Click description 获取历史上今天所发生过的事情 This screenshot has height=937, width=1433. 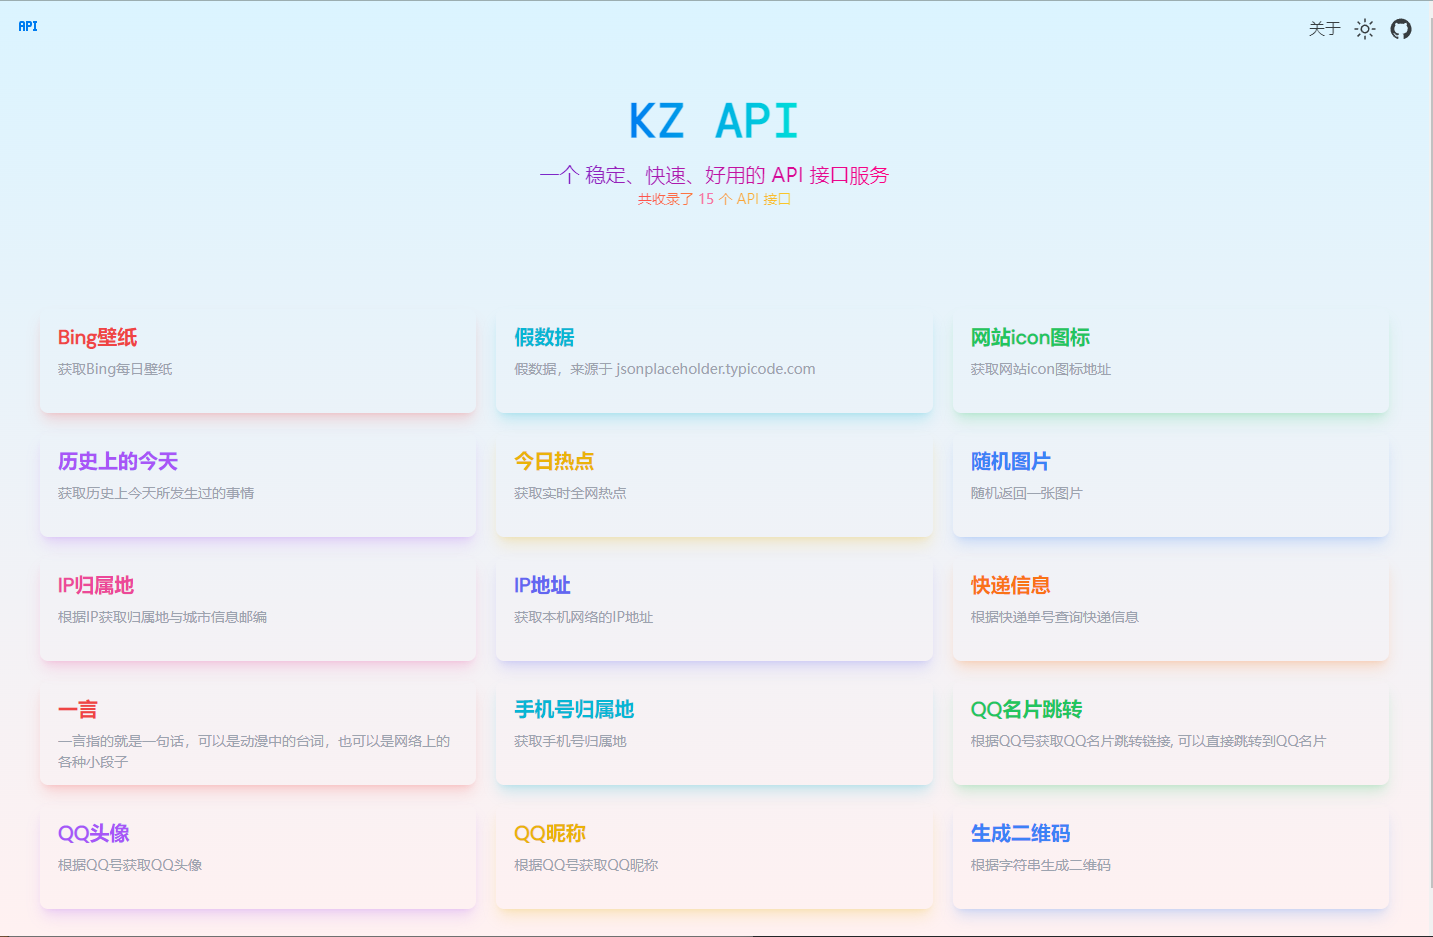[x=156, y=493]
